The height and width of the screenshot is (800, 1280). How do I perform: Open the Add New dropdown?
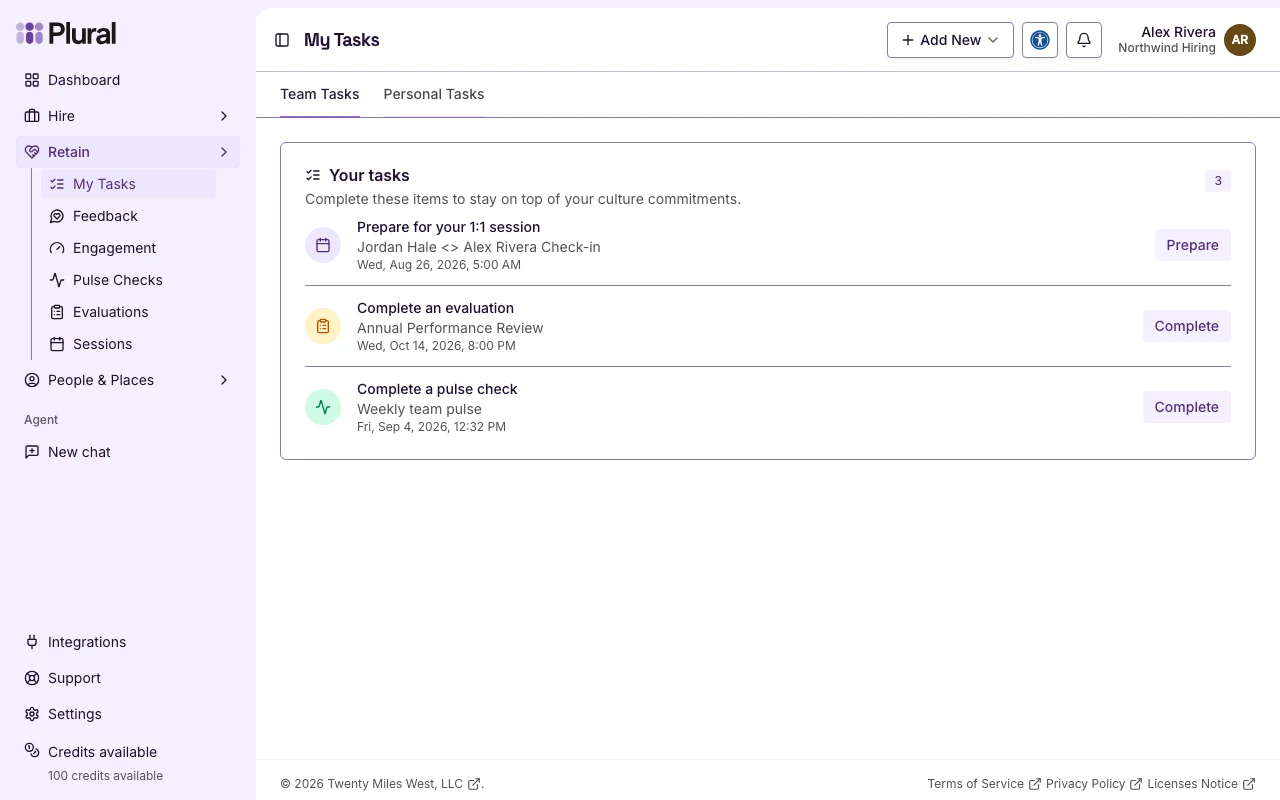point(950,40)
